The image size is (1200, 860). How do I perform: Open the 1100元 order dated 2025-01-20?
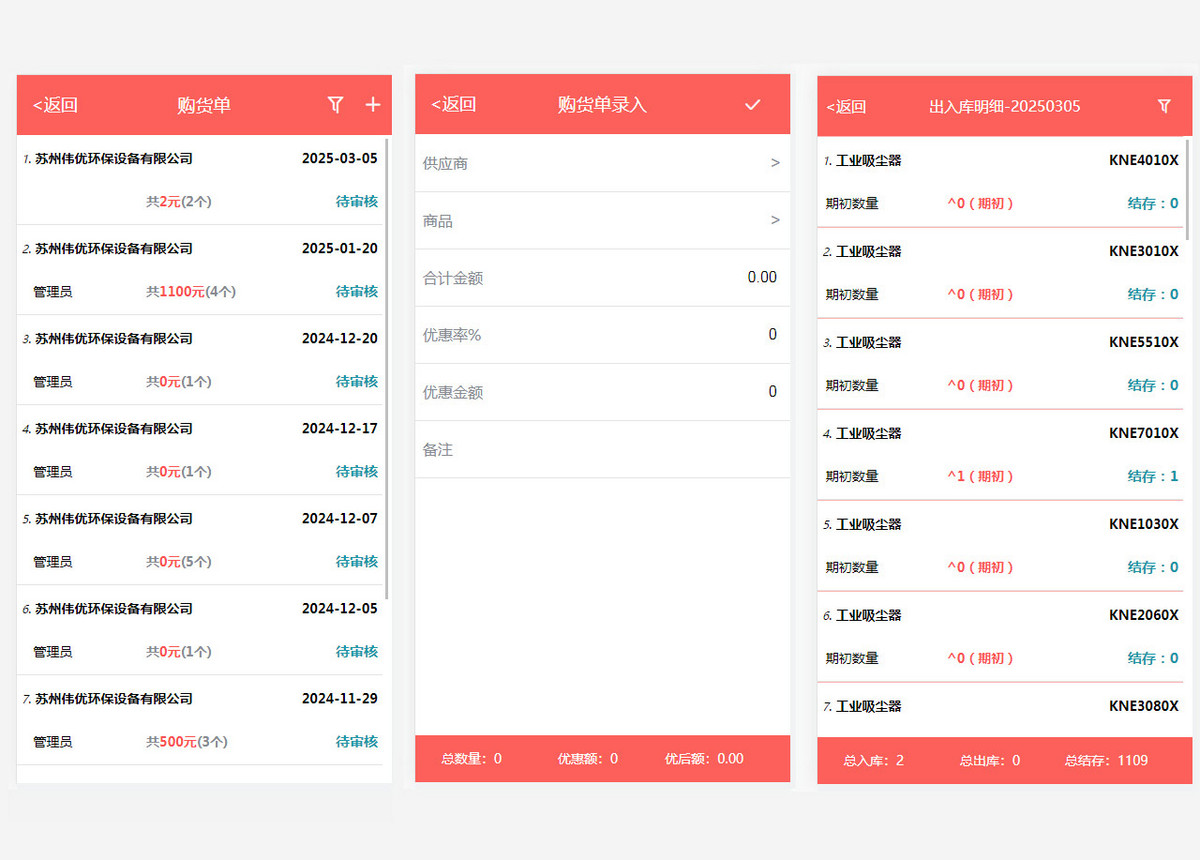click(x=200, y=270)
